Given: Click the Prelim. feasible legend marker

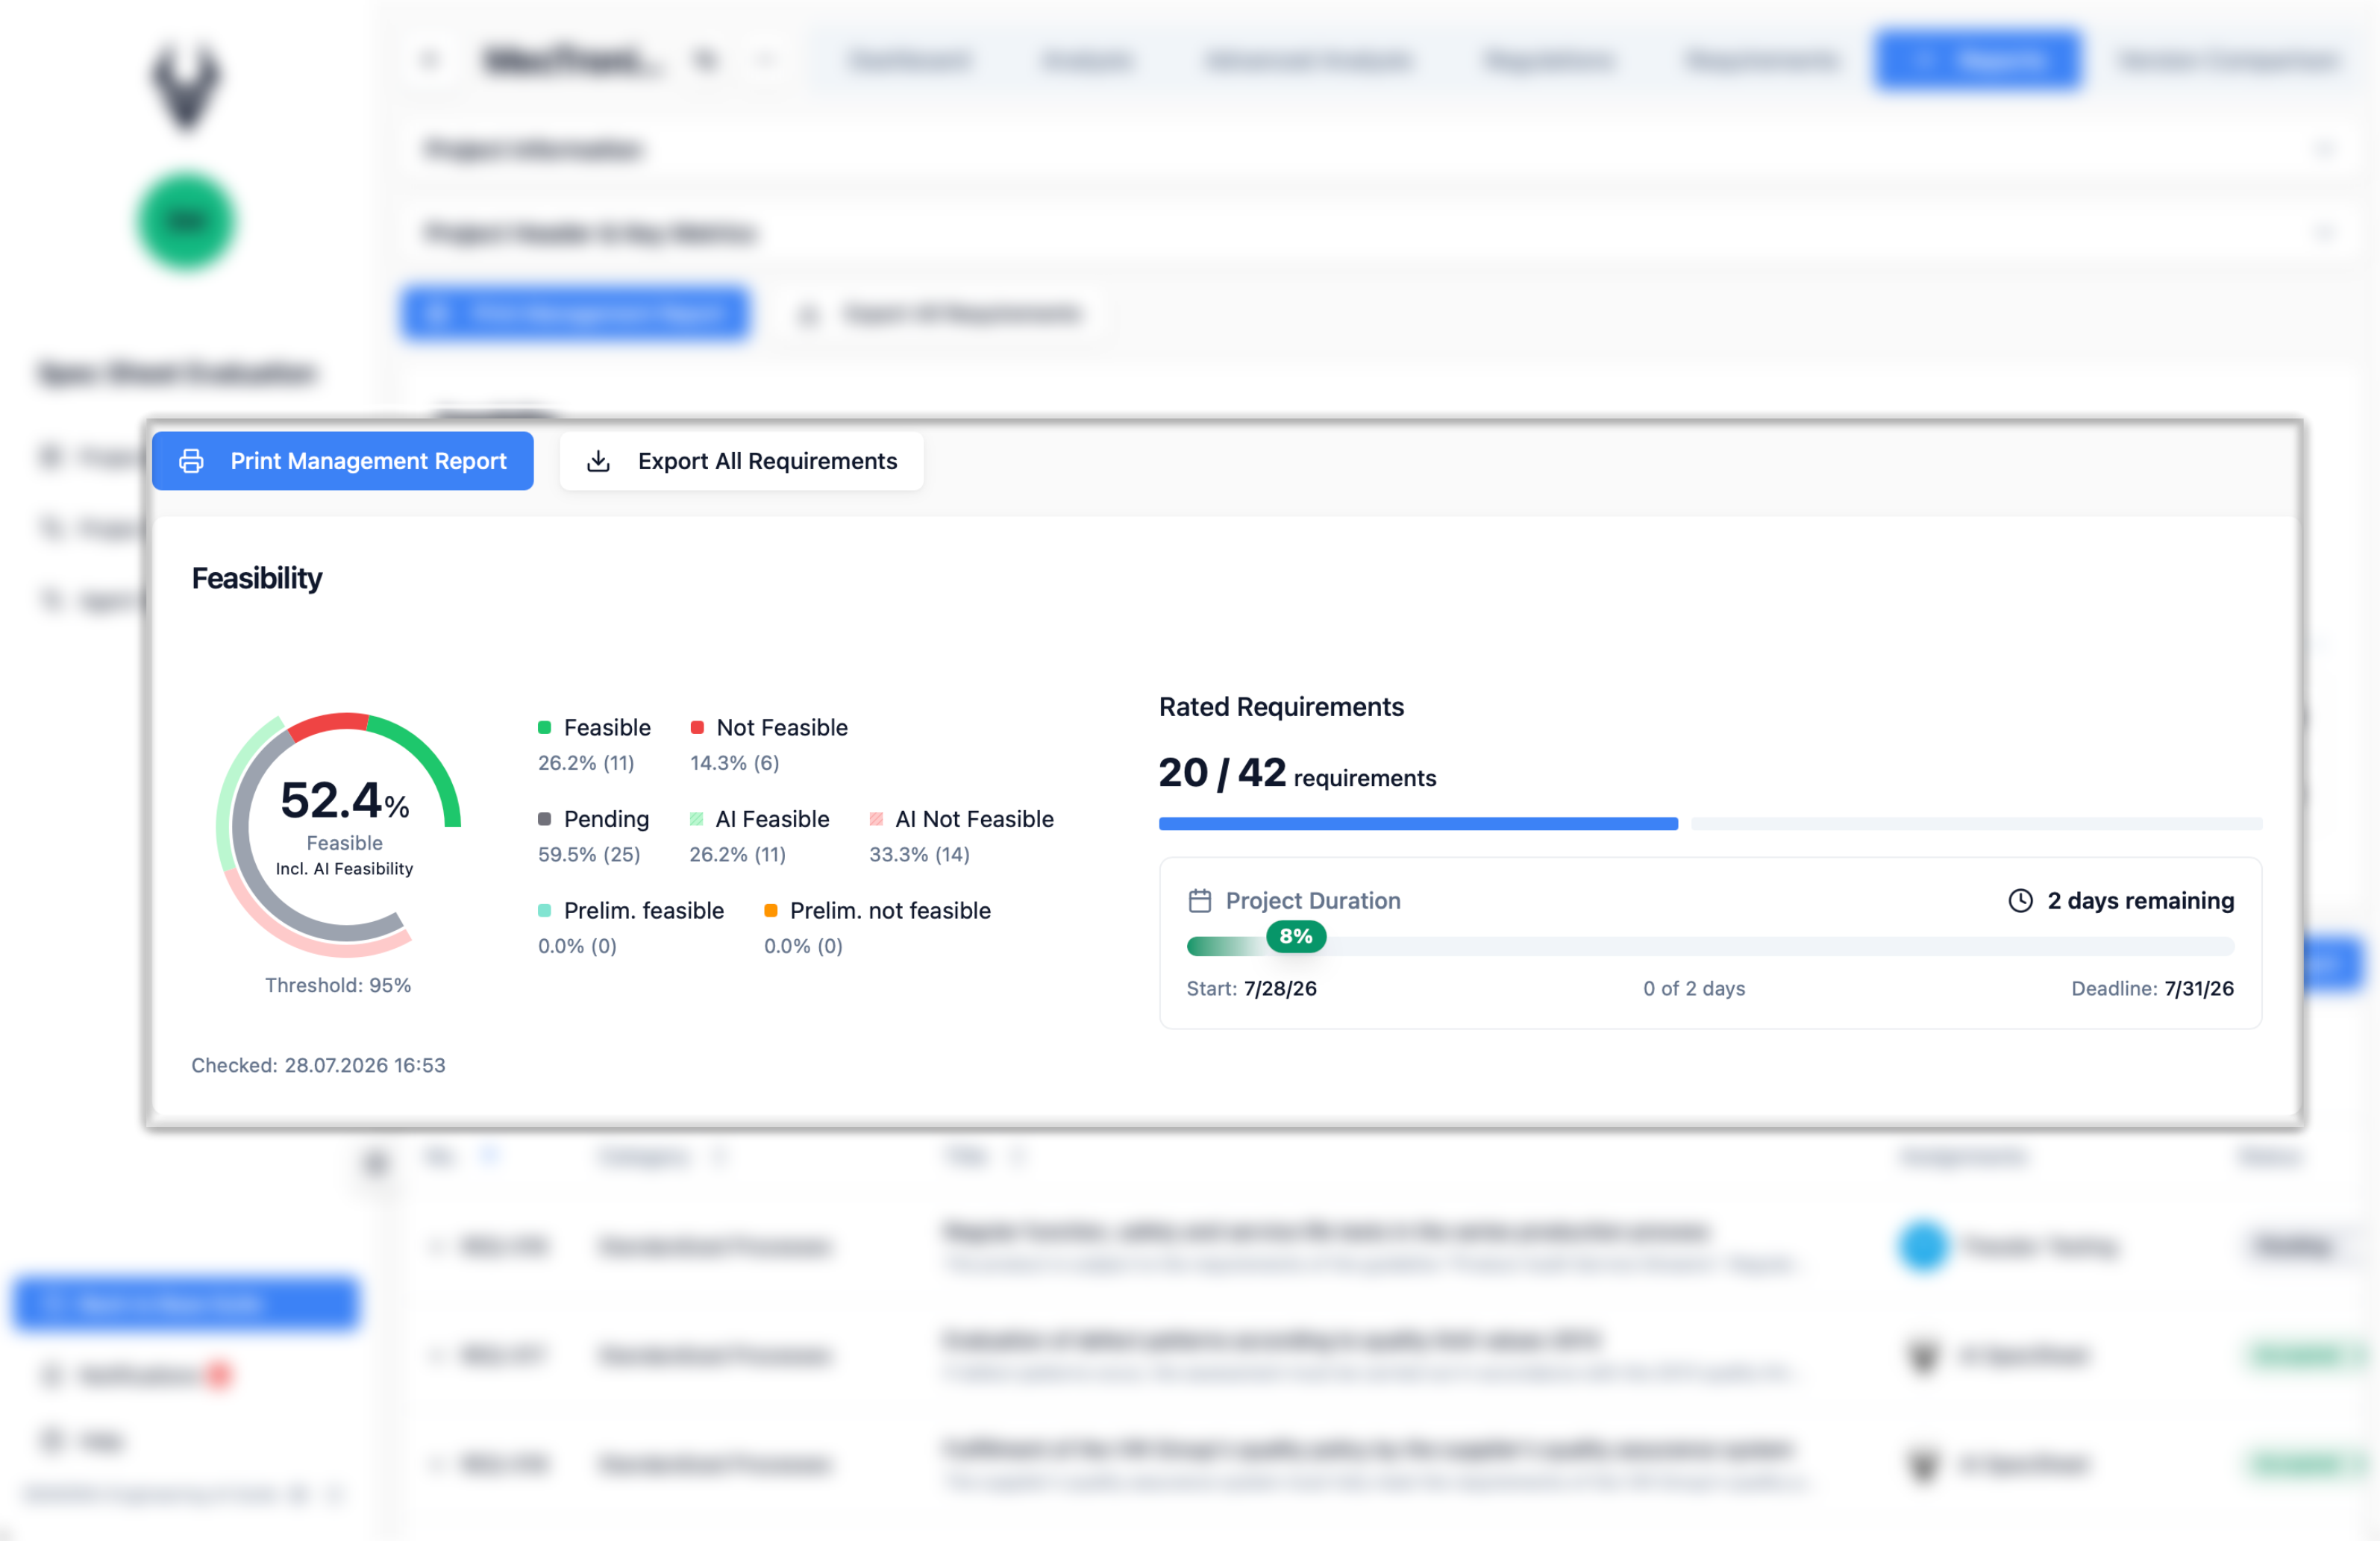Looking at the screenshot, I should pyautogui.click(x=544, y=911).
